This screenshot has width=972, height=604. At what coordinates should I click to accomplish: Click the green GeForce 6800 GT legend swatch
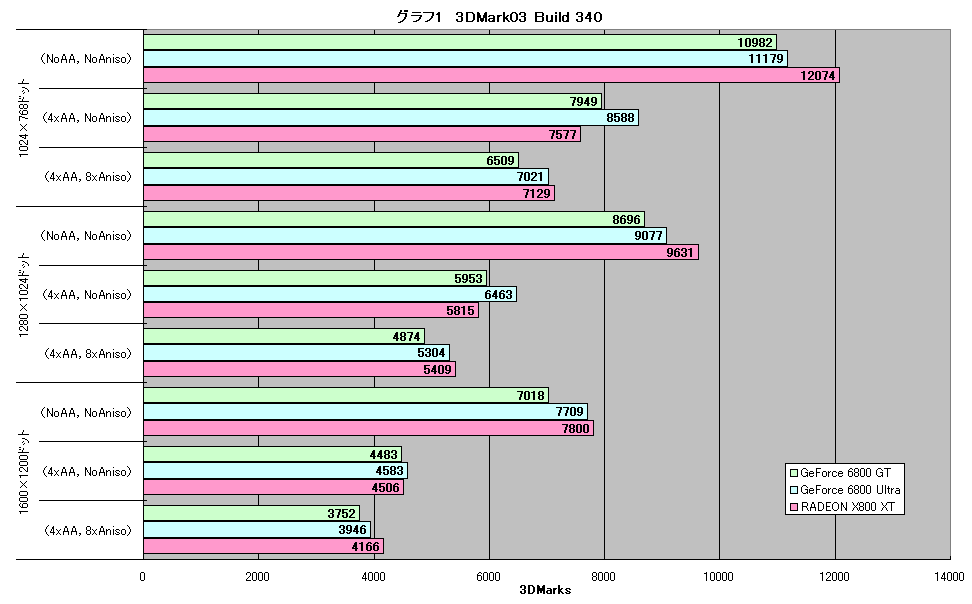click(793, 473)
